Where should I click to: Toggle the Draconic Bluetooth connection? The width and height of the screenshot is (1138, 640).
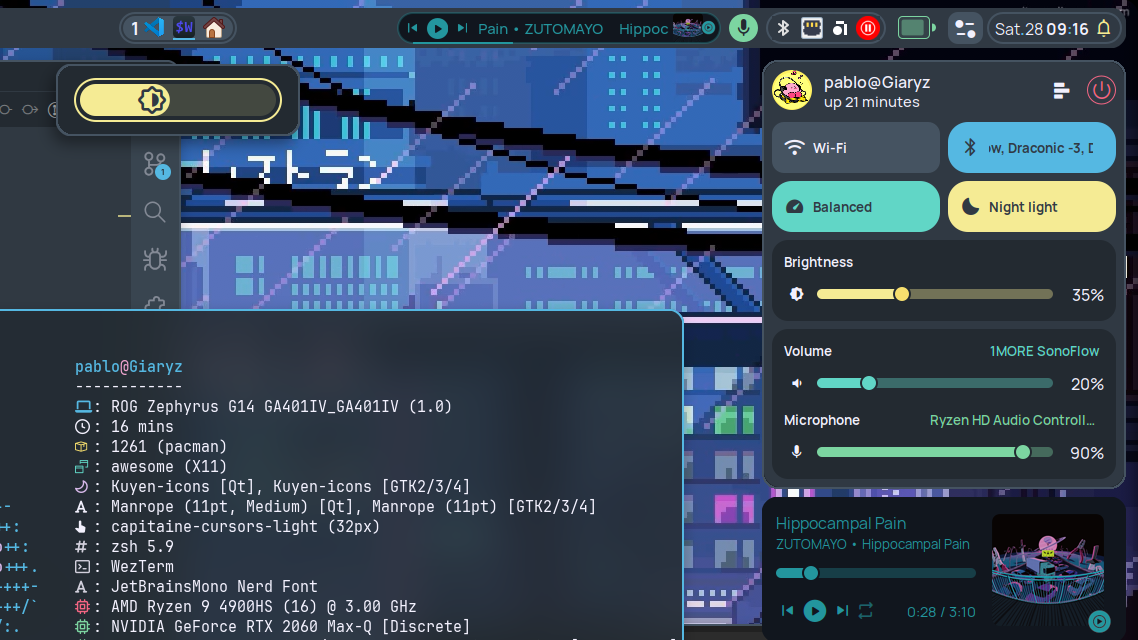1031,147
